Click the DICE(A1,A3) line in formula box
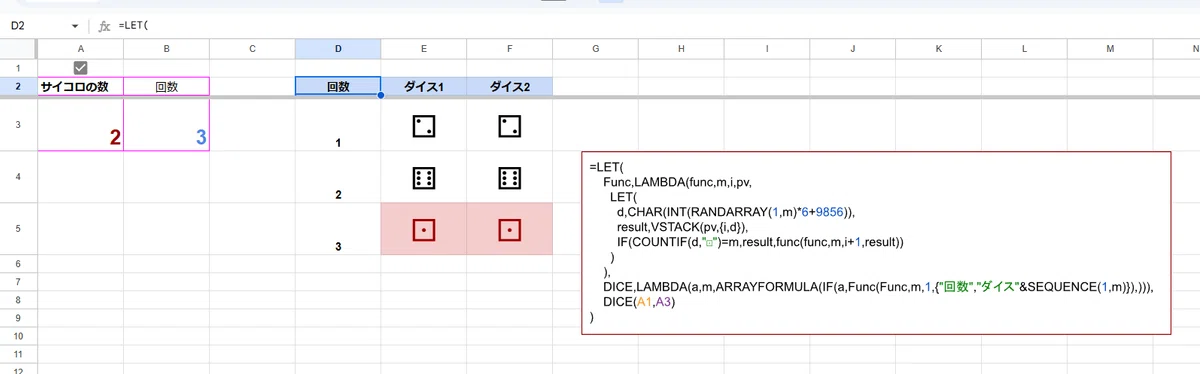The width and height of the screenshot is (1200, 374). (x=639, y=302)
